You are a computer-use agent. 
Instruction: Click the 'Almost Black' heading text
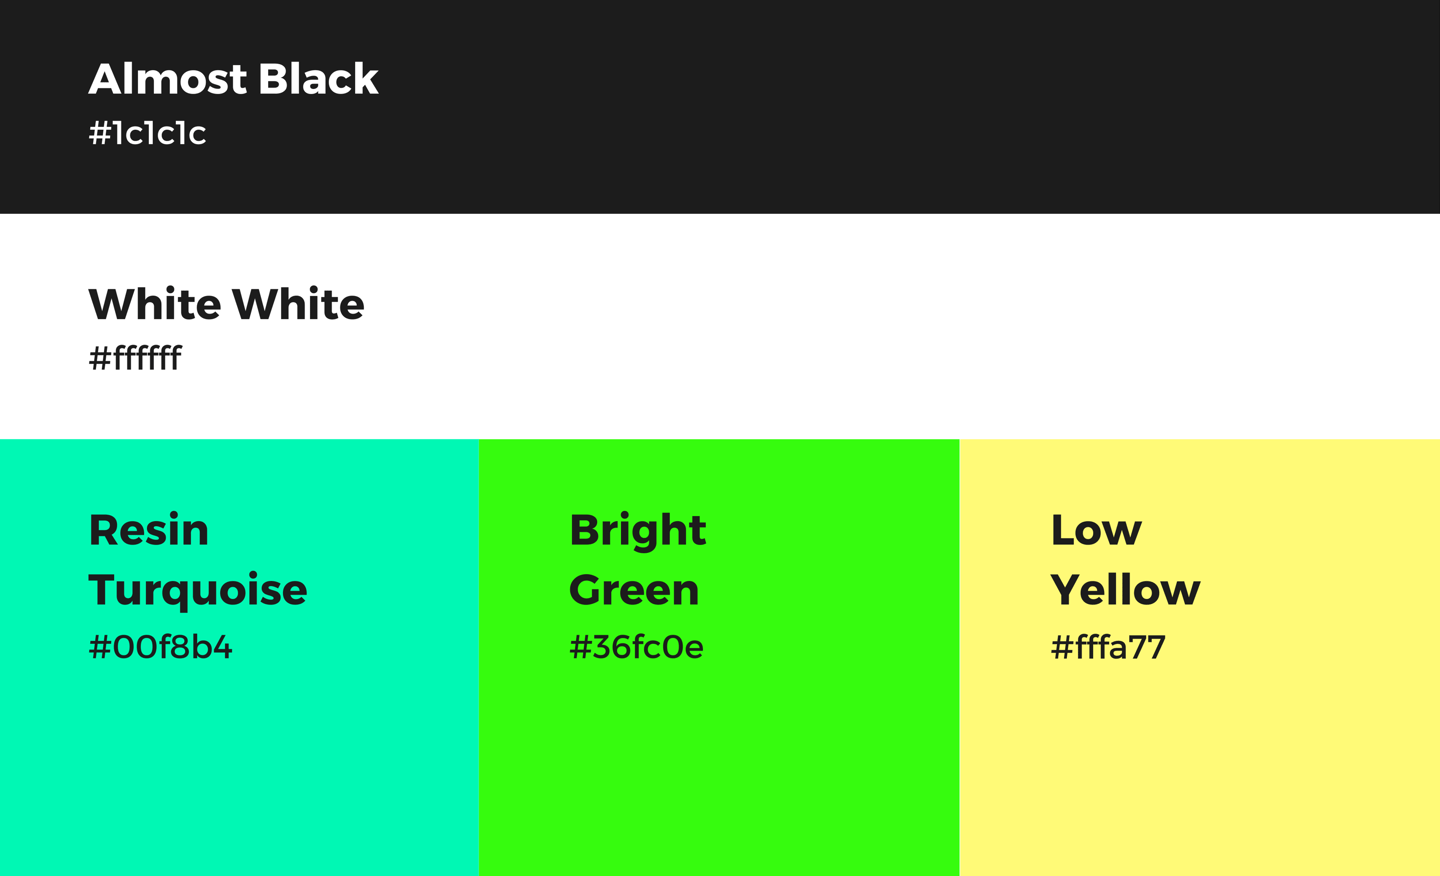[x=233, y=79]
